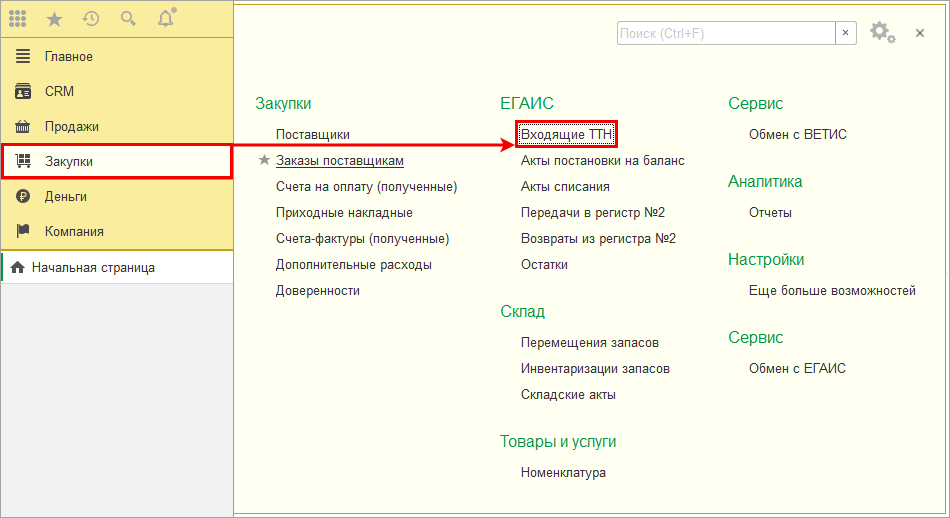Image resolution: width=950 pixels, height=518 pixels.
Task: Click the Поиск (Ctrl+F) search field
Action: 726,33
